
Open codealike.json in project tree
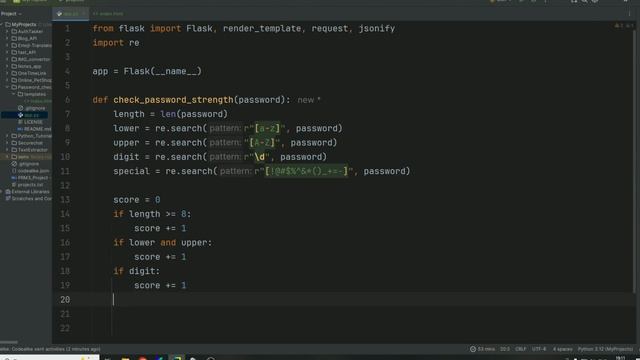pos(30,171)
